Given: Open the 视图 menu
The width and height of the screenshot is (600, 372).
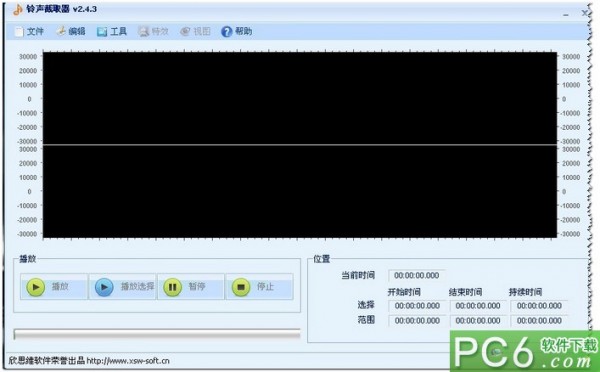Looking at the screenshot, I should tap(196, 31).
